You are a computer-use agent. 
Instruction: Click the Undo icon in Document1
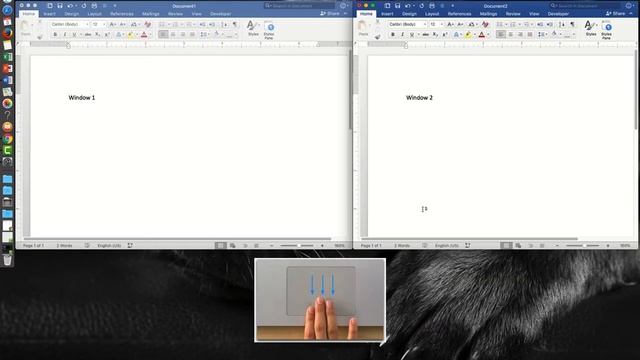[x=70, y=6]
